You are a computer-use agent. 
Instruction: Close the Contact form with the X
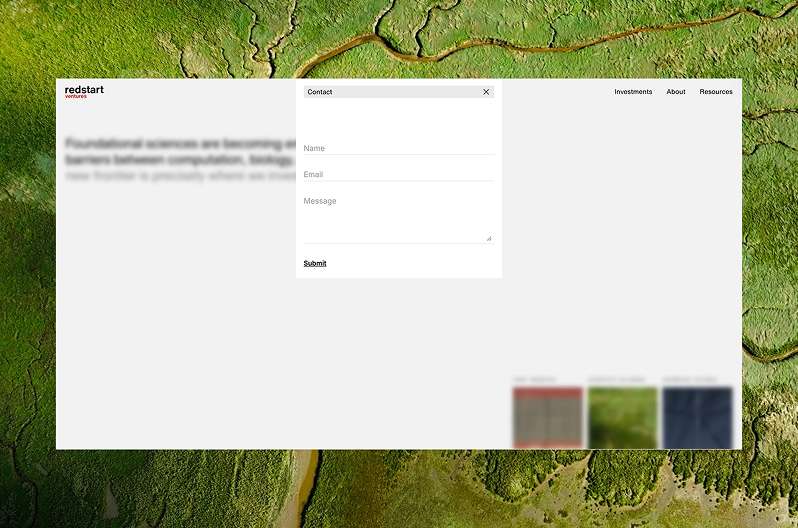pos(486,92)
